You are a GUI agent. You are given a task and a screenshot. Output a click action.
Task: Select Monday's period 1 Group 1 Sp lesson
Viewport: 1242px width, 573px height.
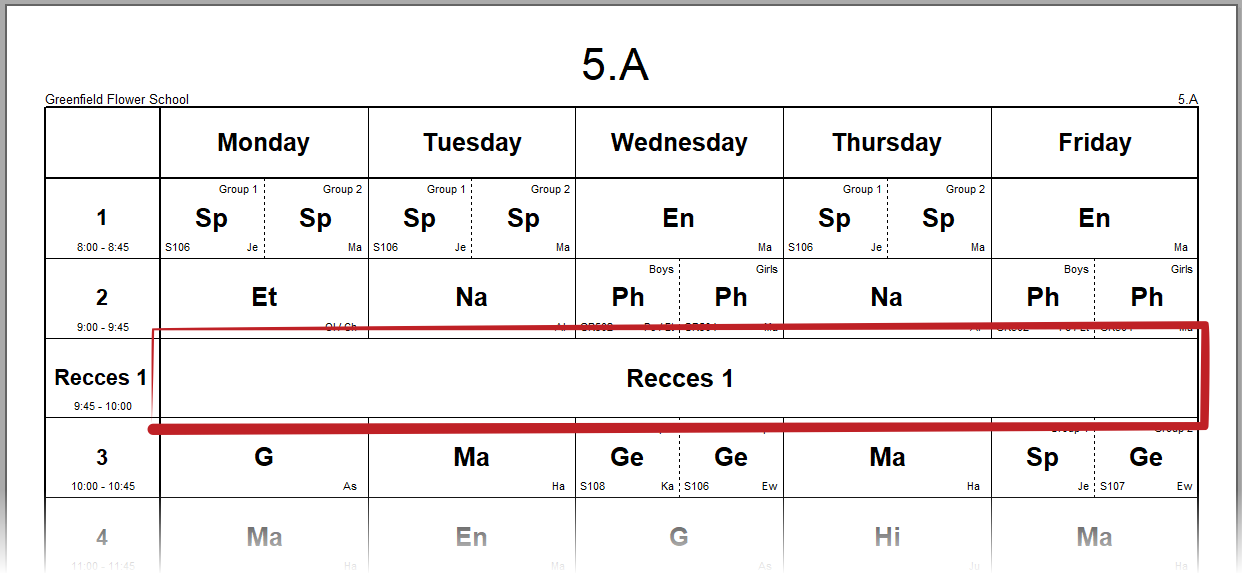coord(212,219)
